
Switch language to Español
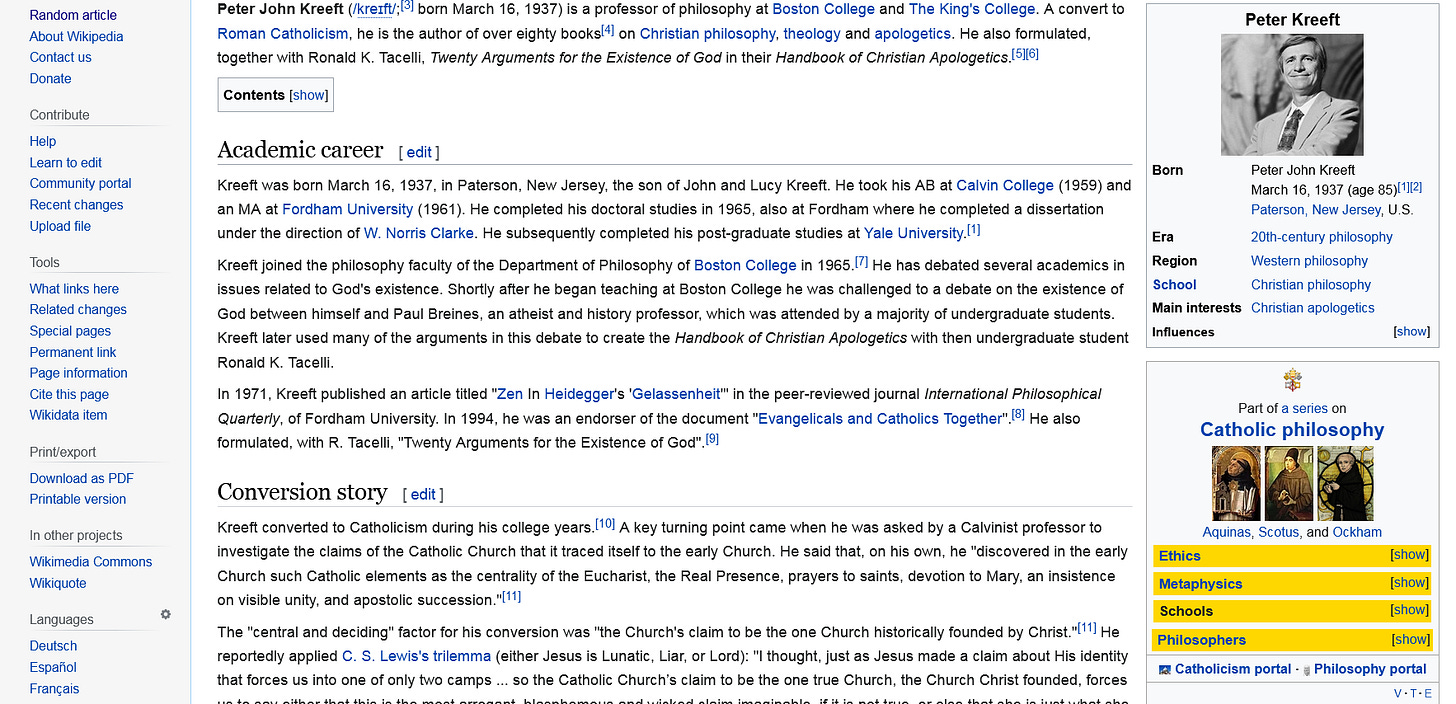[x=53, y=667]
